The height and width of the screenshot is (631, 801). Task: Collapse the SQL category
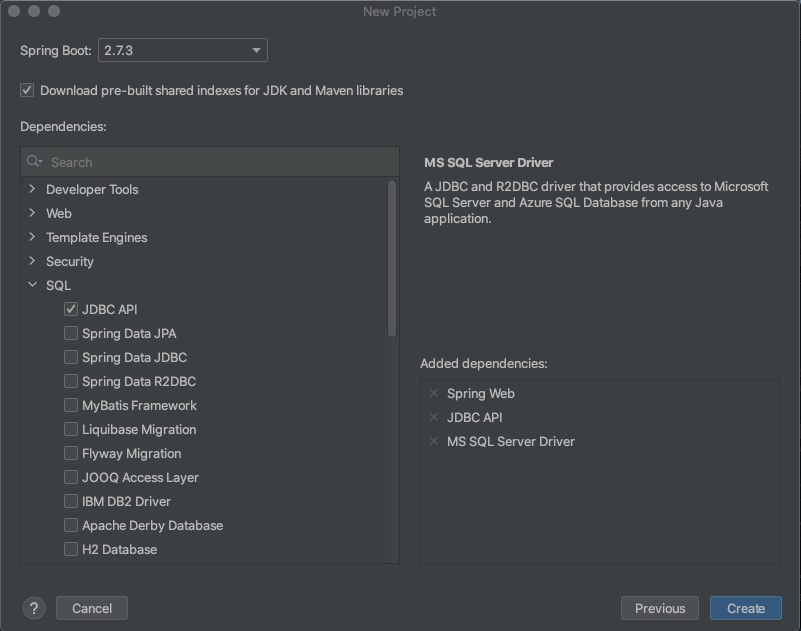tap(32, 285)
